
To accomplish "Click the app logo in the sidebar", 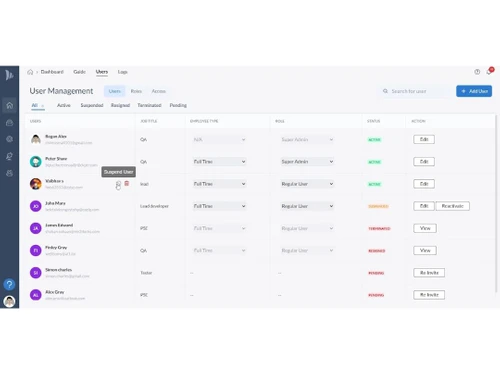I will 9,75.
